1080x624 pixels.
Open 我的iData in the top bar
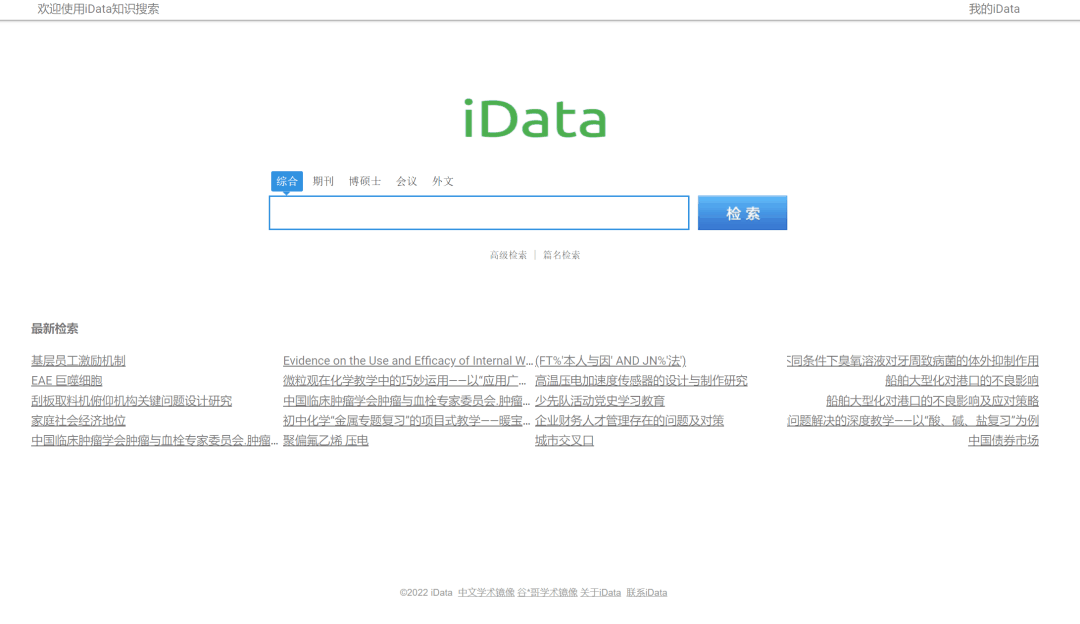click(994, 9)
